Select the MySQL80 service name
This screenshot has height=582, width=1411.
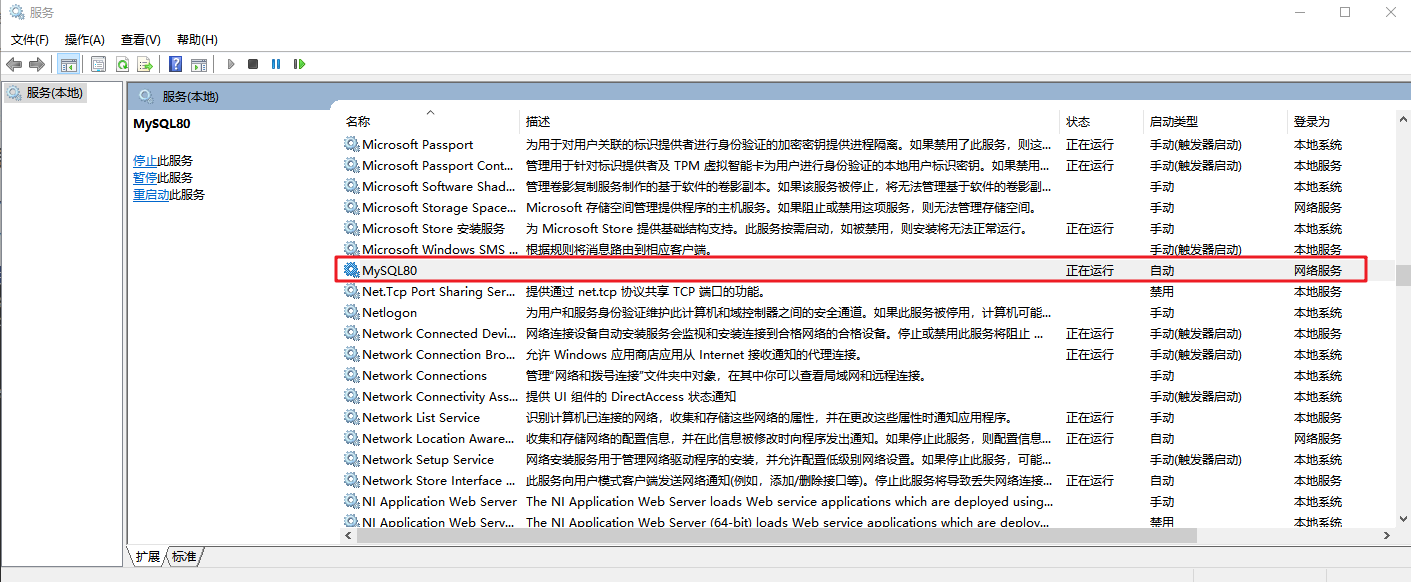[388, 271]
